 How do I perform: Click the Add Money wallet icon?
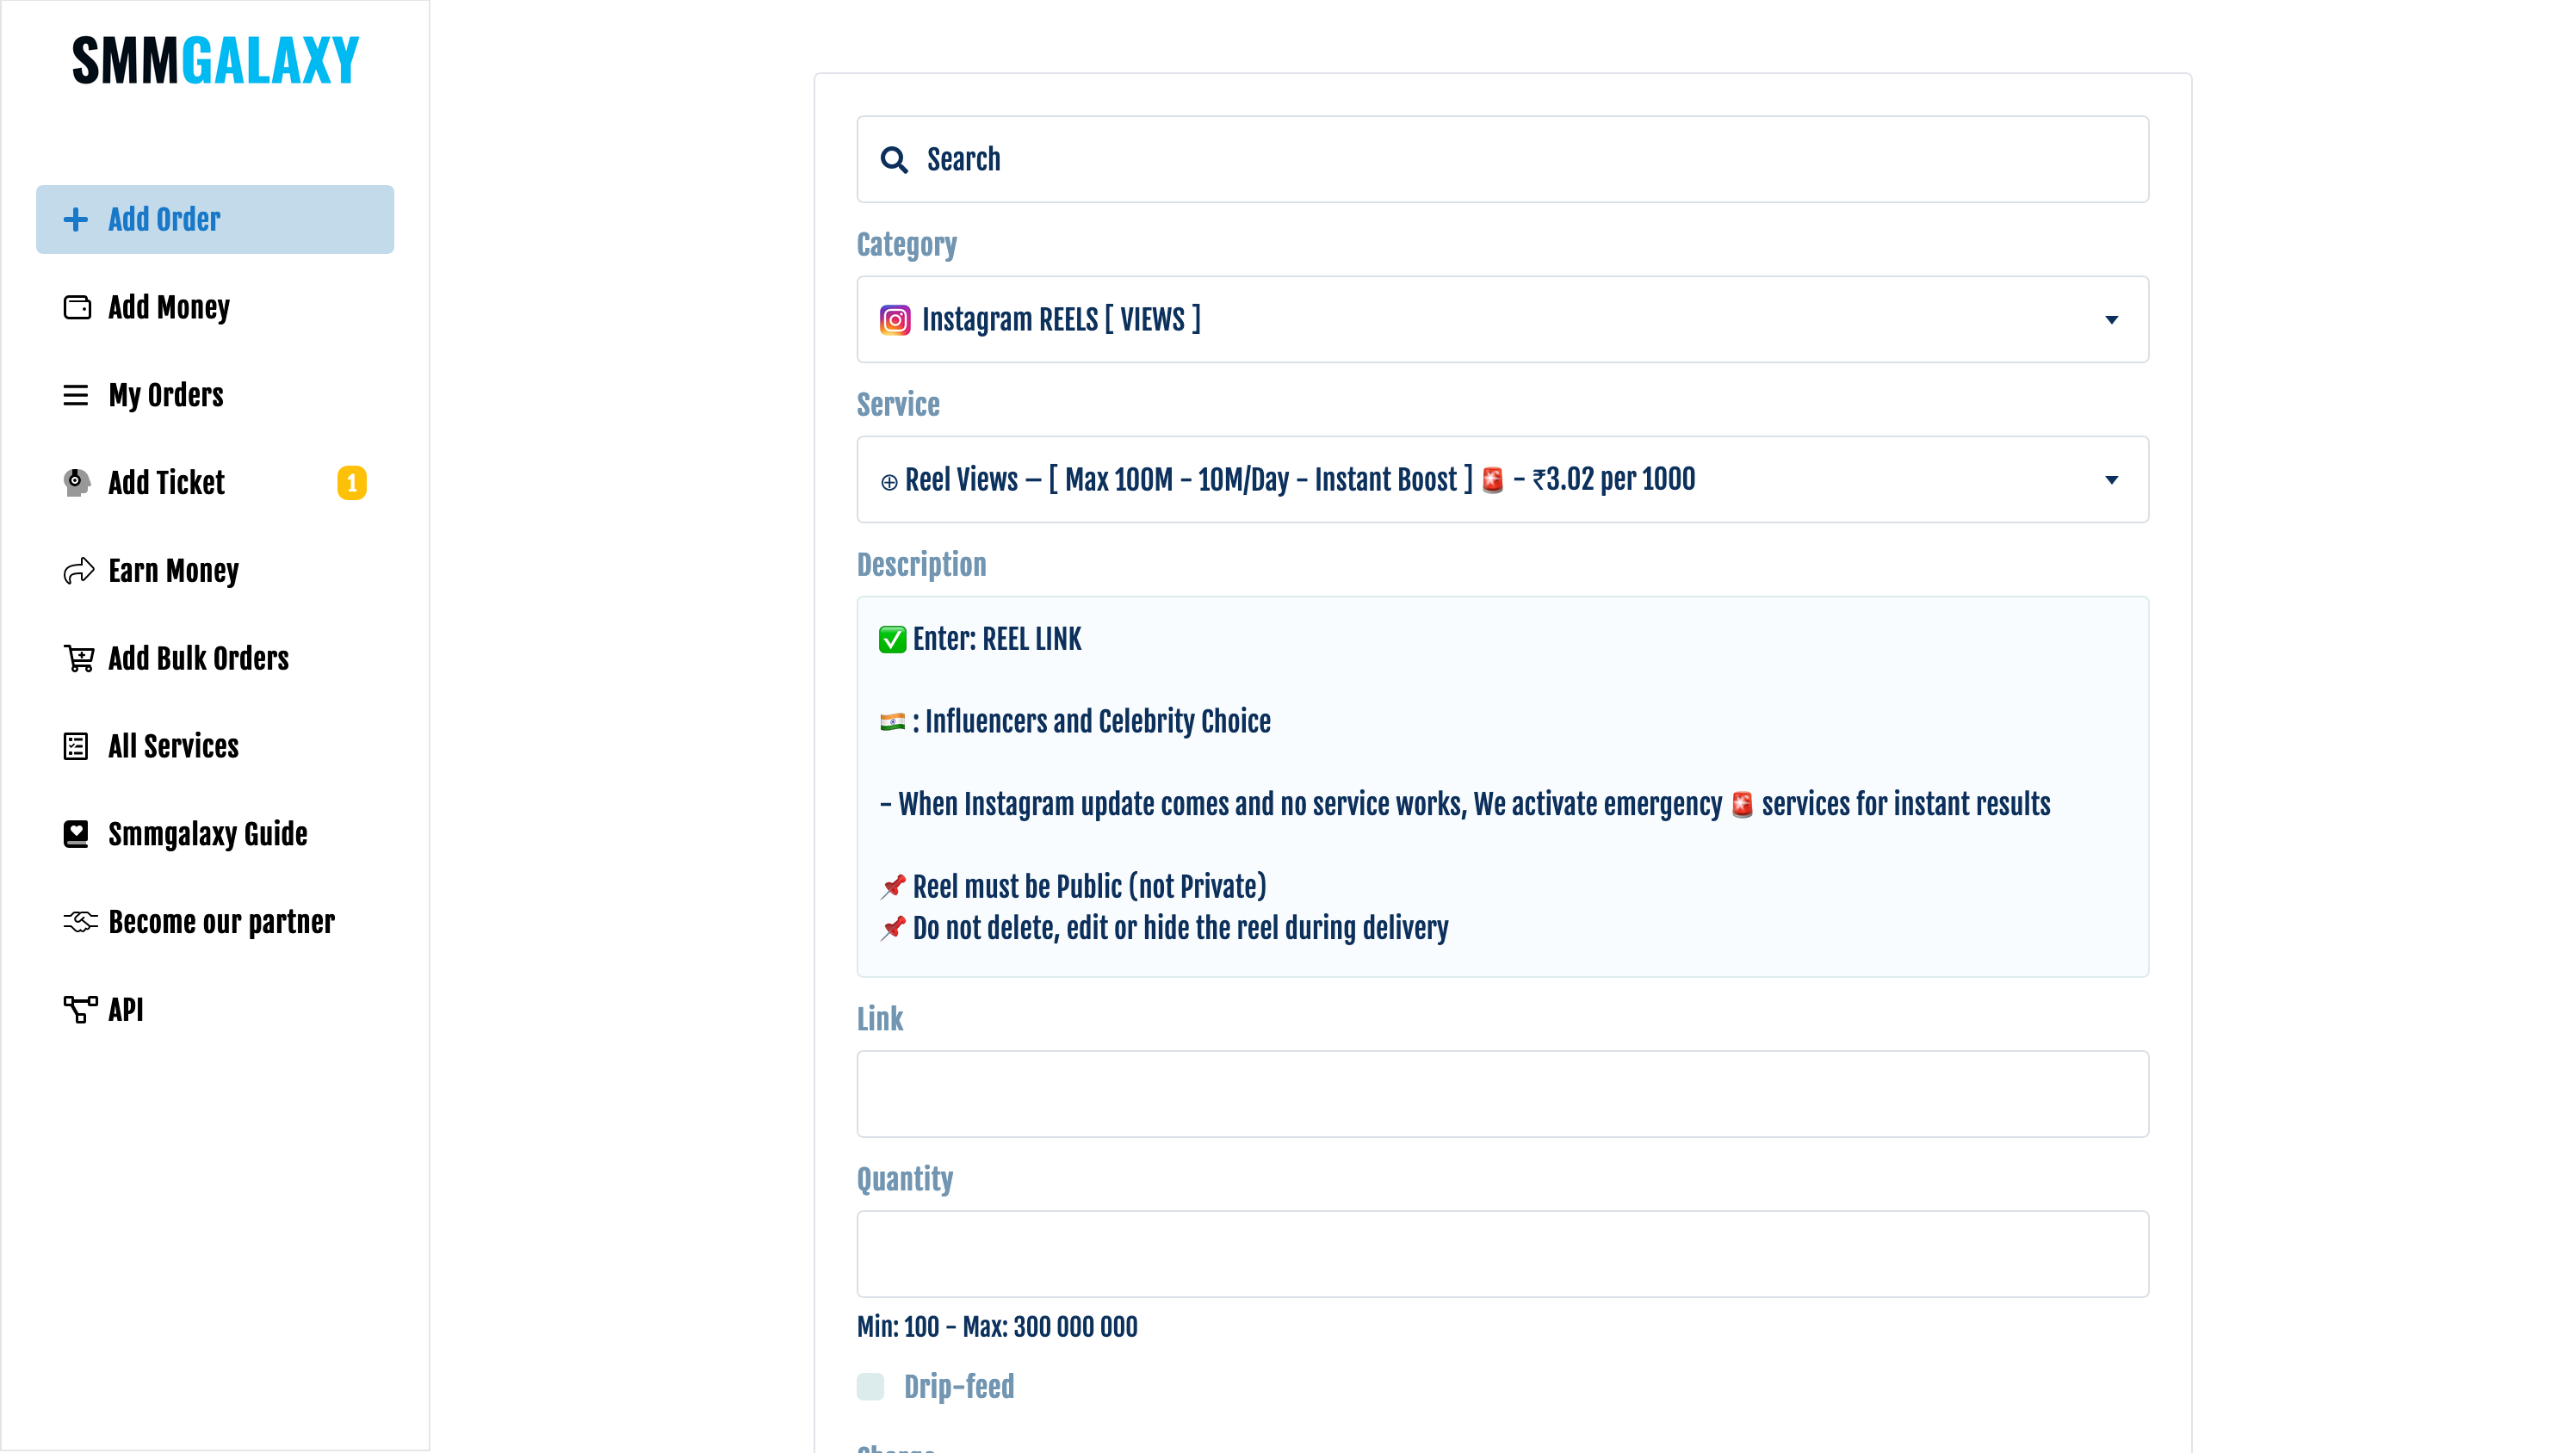coord(77,307)
